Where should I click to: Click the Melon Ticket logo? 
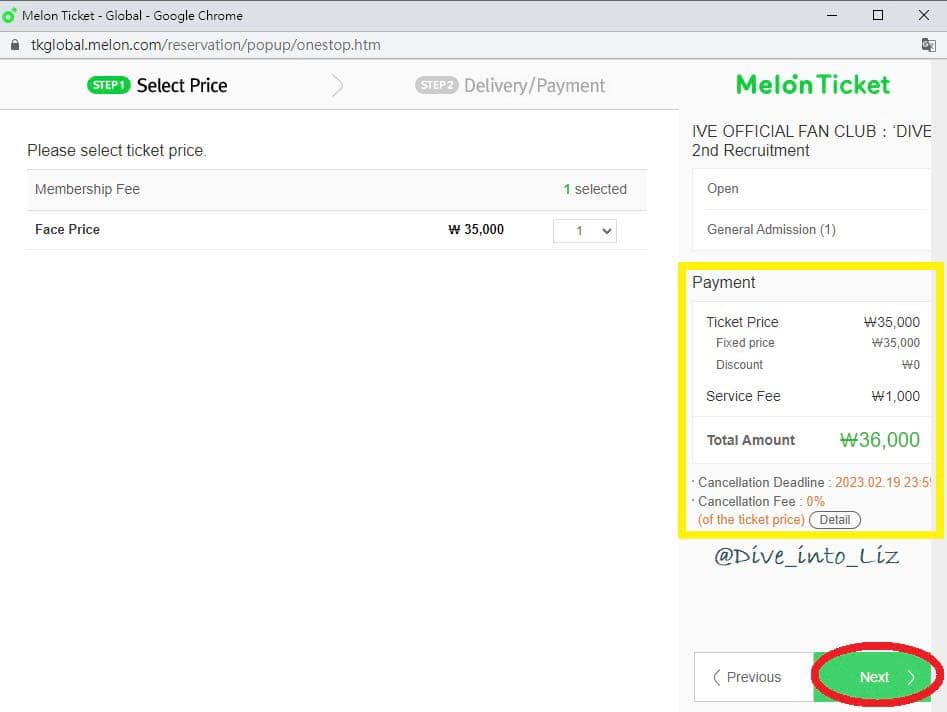click(812, 85)
